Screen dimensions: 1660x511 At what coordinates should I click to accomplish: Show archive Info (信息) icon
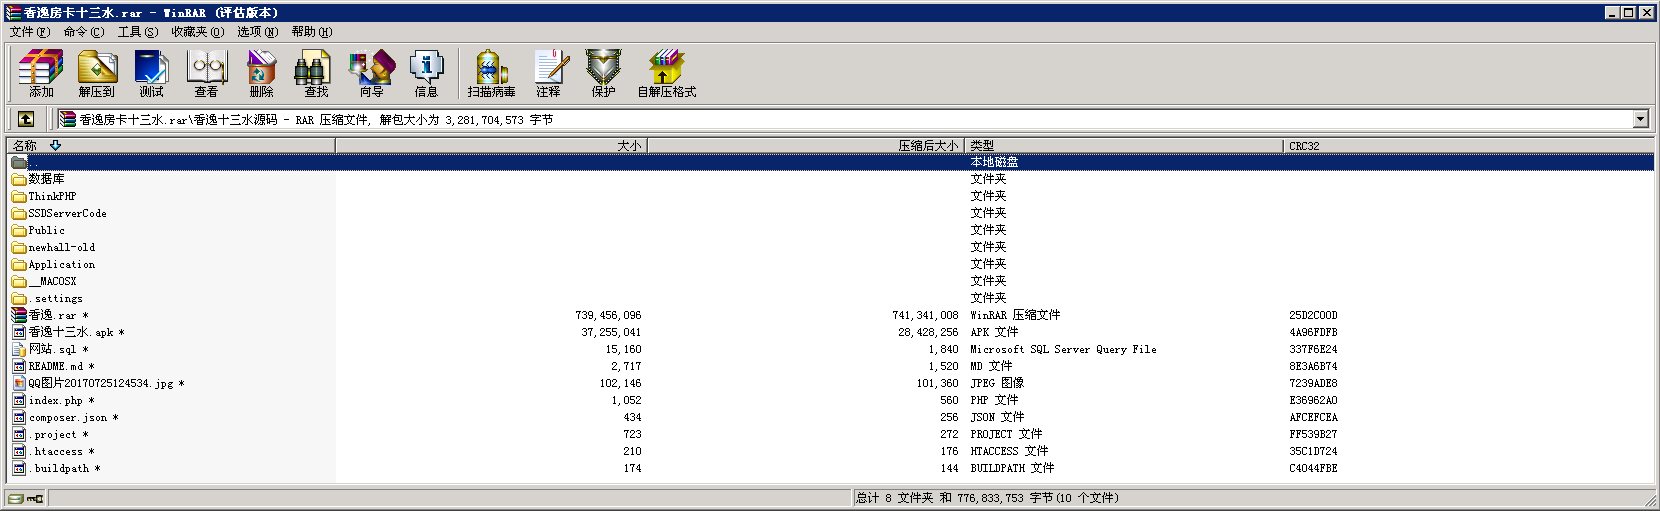(x=426, y=73)
